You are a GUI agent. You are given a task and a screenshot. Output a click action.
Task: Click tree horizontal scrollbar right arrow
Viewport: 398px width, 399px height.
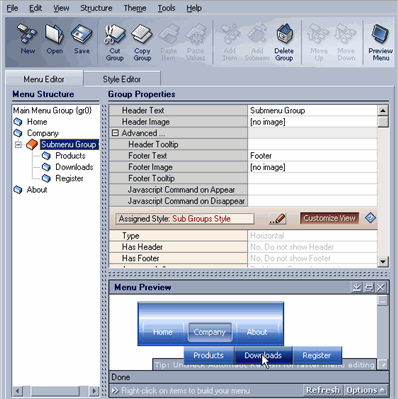(94, 390)
